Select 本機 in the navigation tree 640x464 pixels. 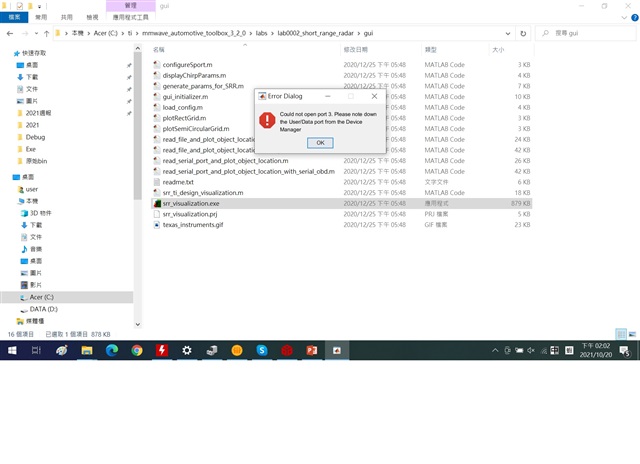click(32, 201)
